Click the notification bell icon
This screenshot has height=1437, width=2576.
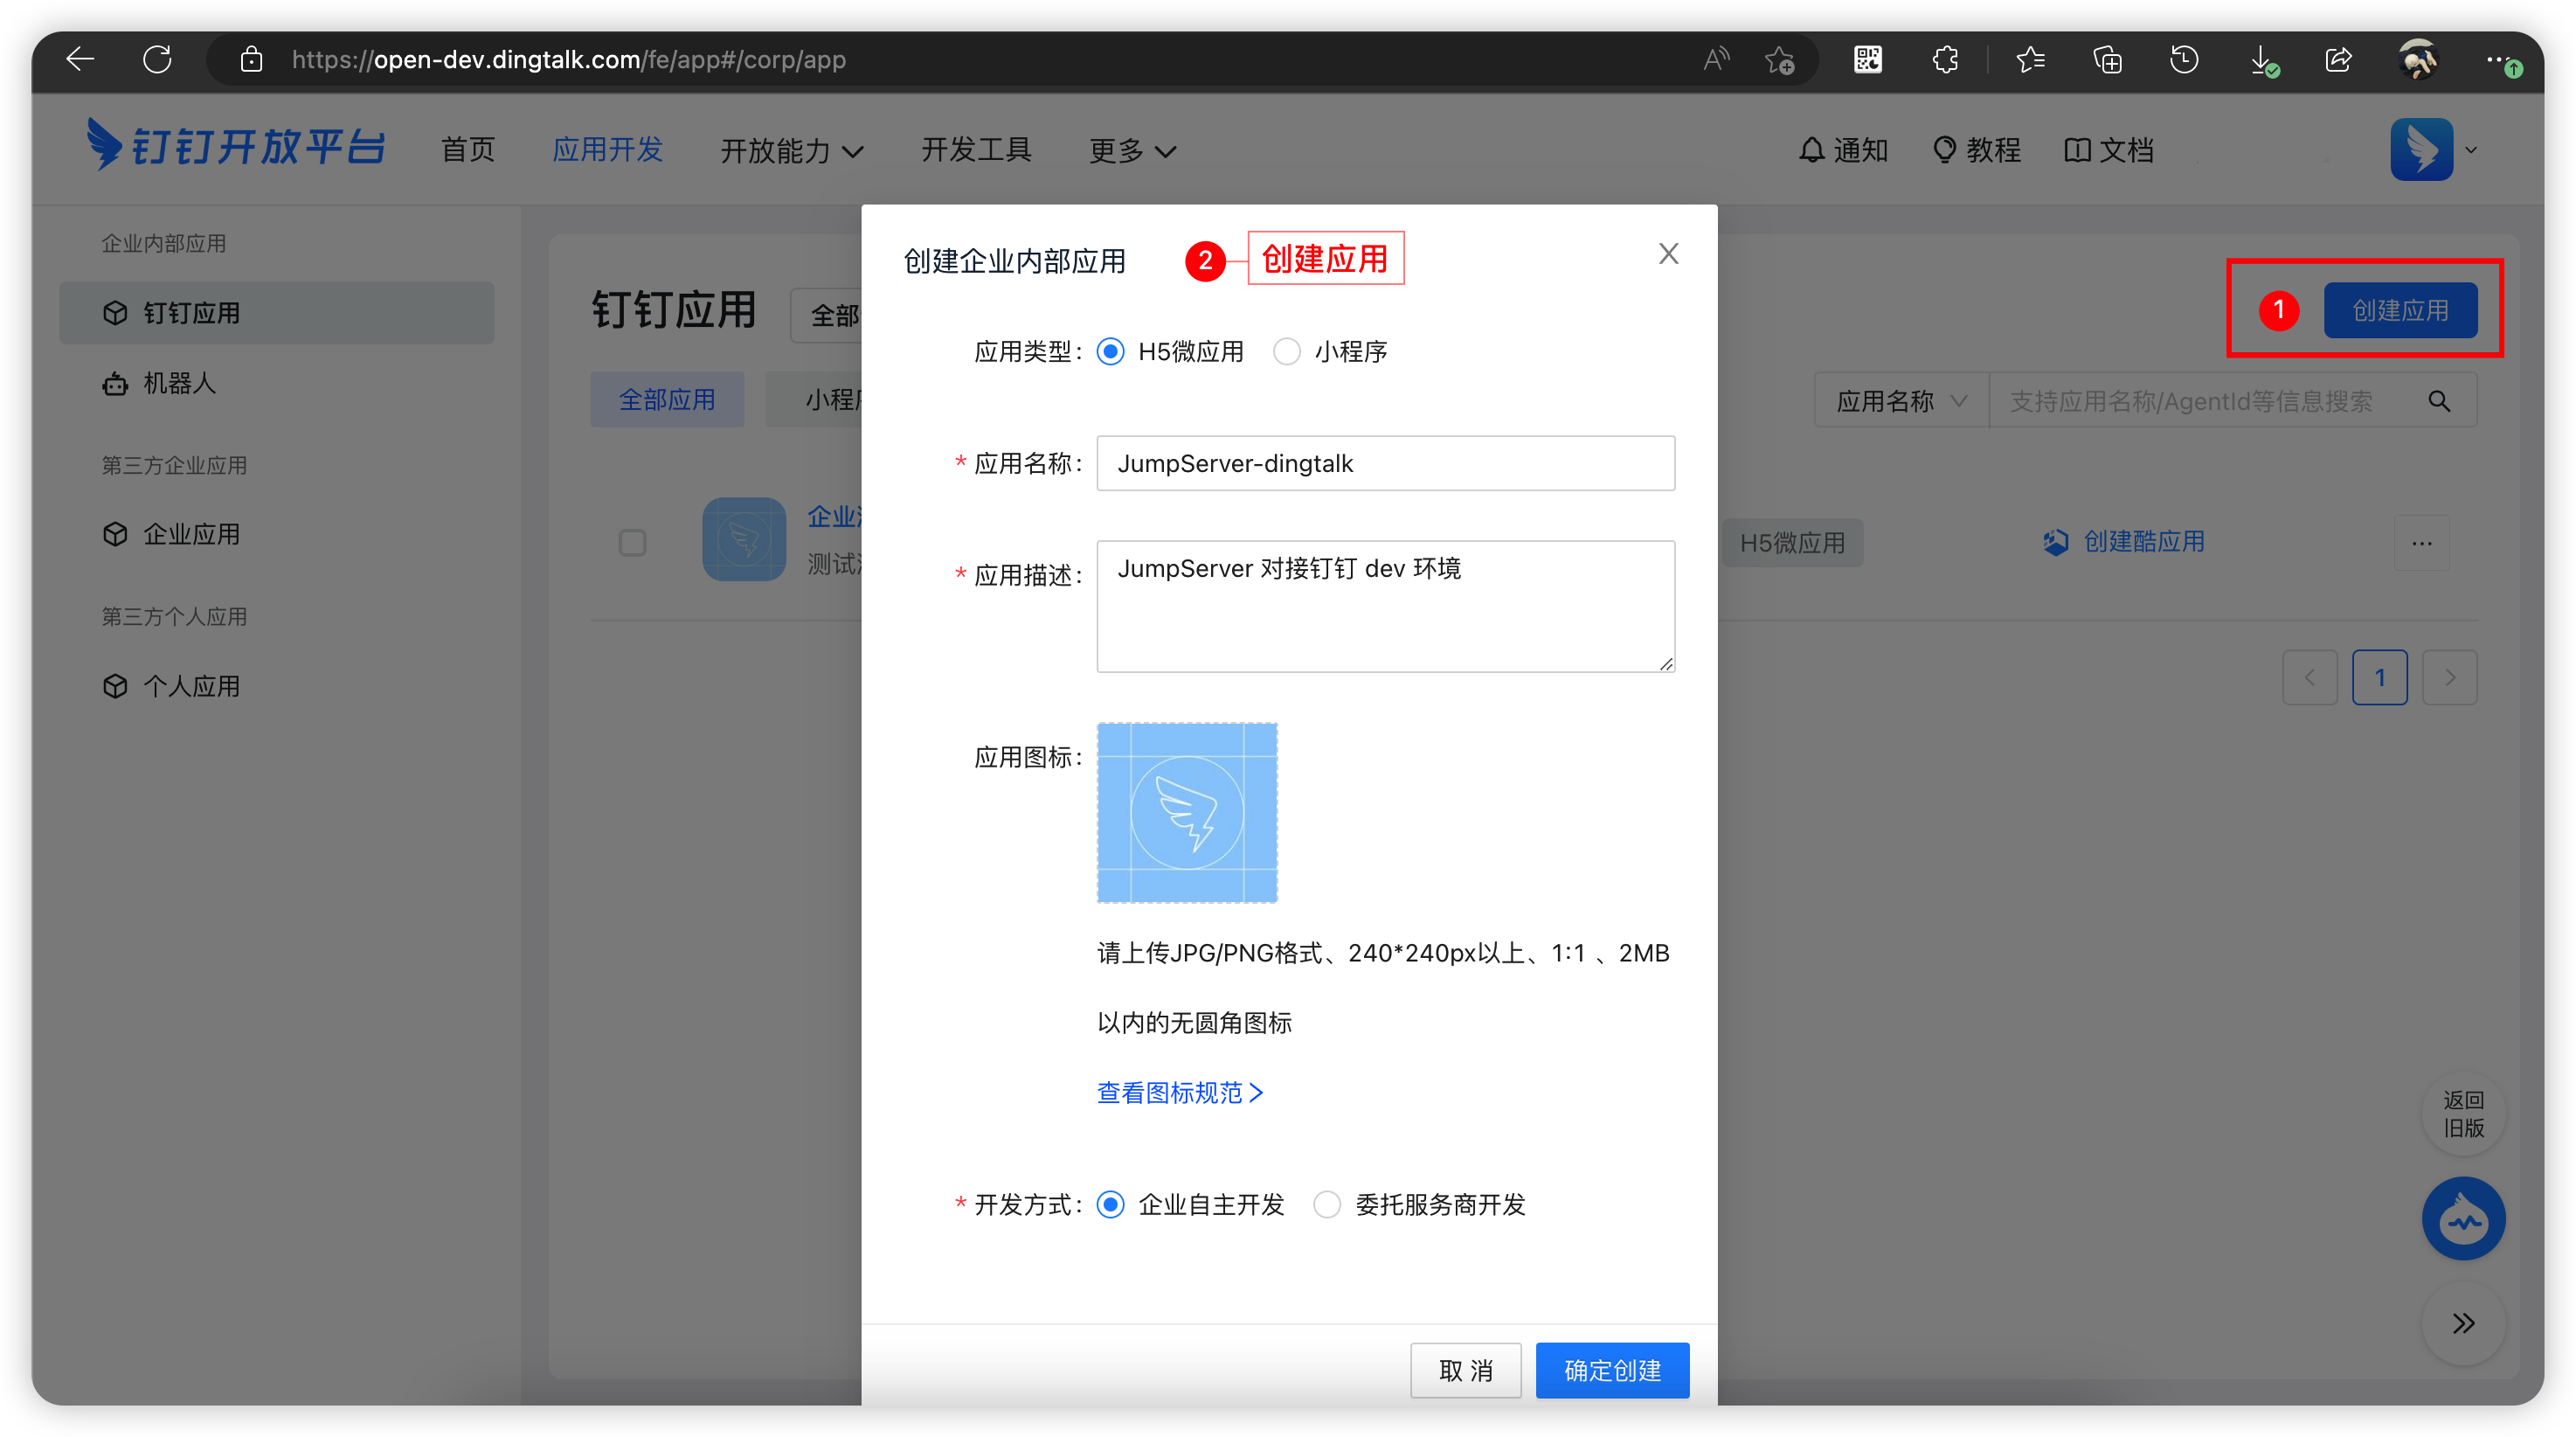(1811, 150)
